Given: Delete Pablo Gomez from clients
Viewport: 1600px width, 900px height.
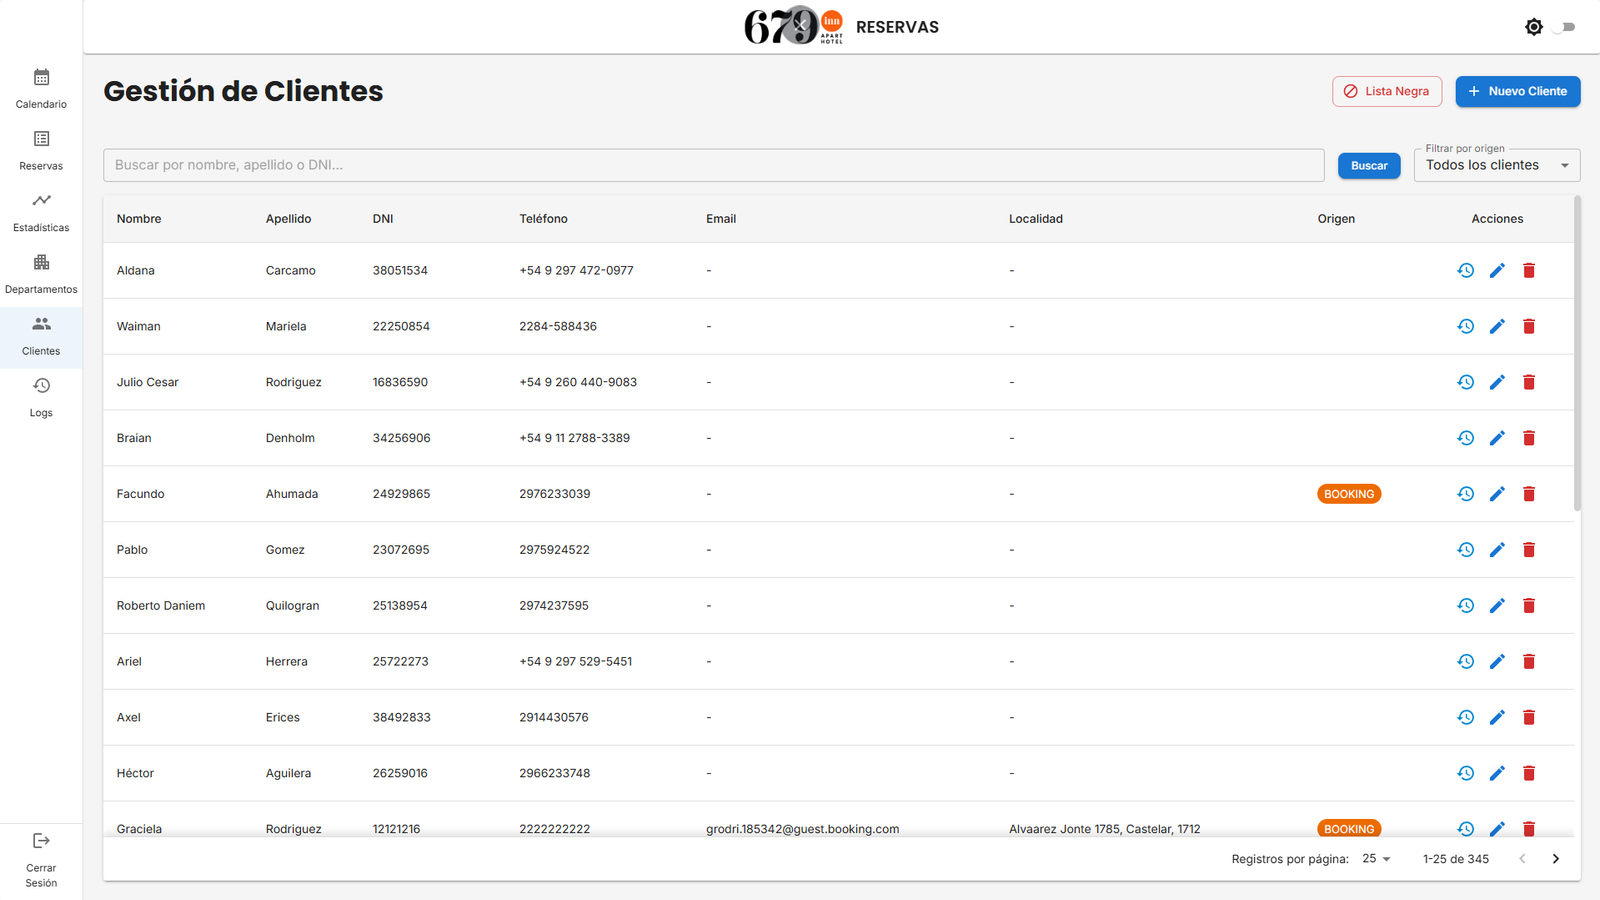Looking at the screenshot, I should tap(1529, 550).
